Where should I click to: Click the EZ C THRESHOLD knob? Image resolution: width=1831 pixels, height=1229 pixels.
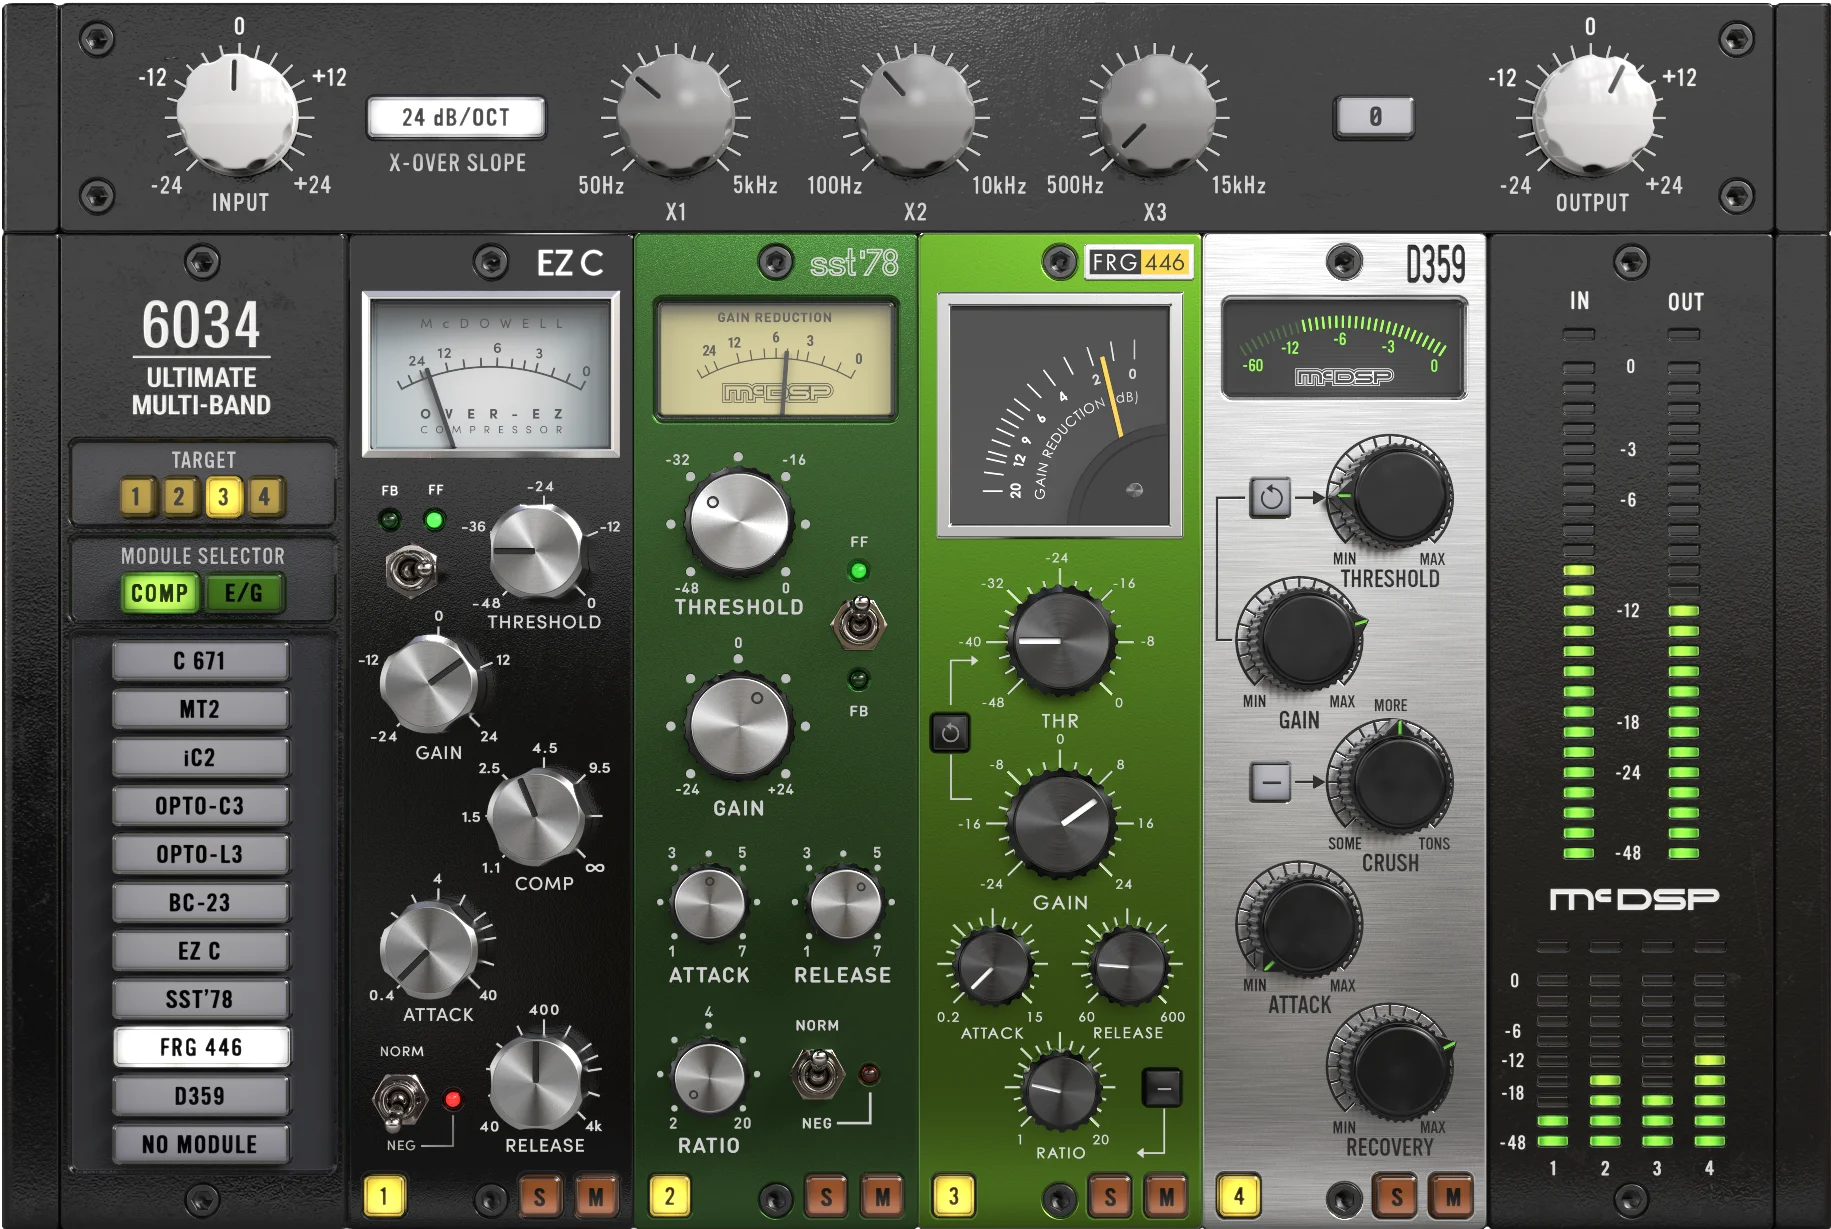pyautogui.click(x=536, y=551)
